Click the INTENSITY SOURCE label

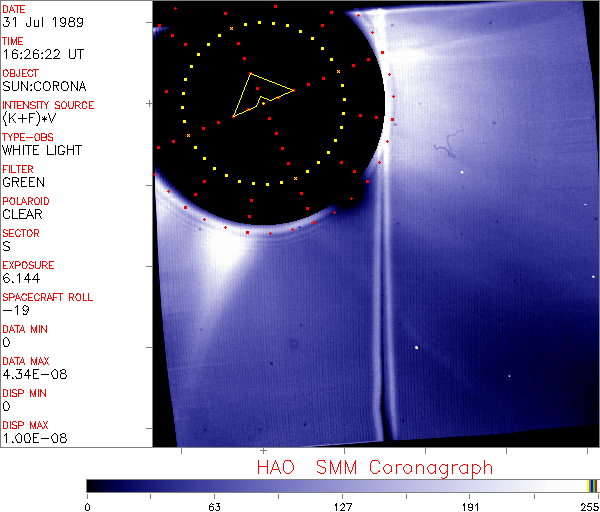[48, 105]
